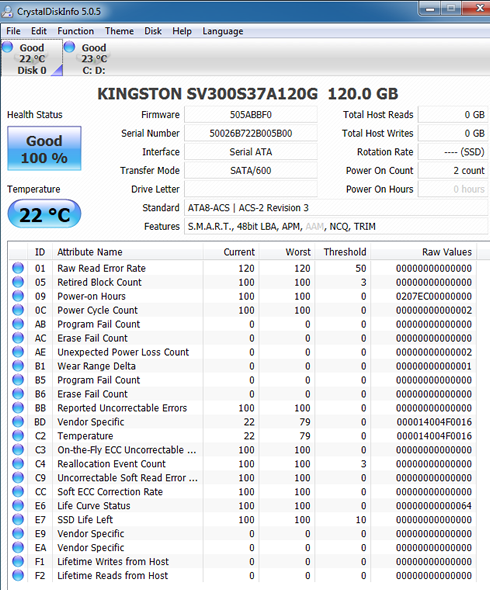
Task: Click blue status orb on C: D: tab
Action: (x=69, y=47)
